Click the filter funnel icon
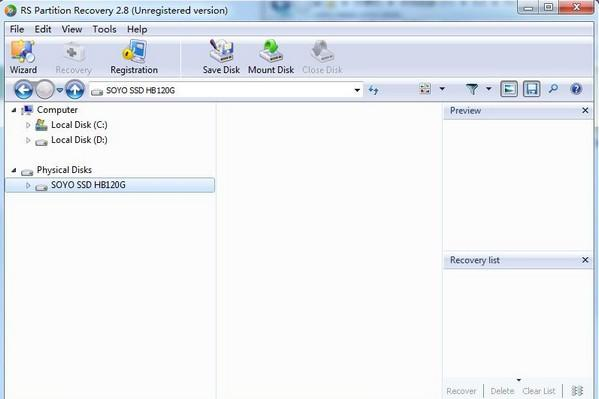Image resolution: width=599 pixels, height=399 pixels. point(472,89)
